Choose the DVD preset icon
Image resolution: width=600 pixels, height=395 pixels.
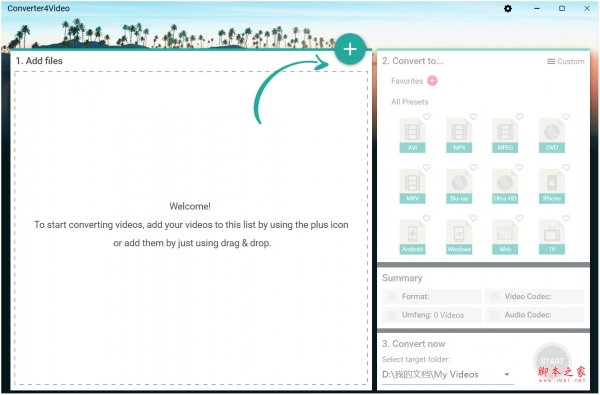(552, 135)
